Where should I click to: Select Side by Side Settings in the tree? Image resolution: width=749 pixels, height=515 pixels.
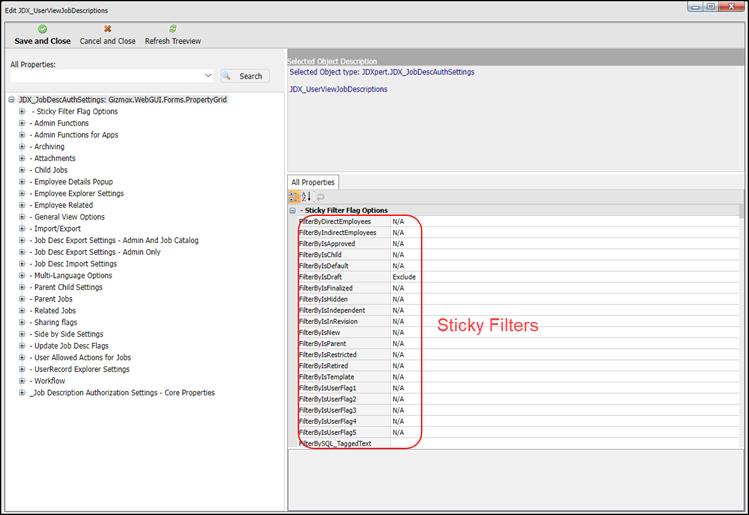[66, 333]
